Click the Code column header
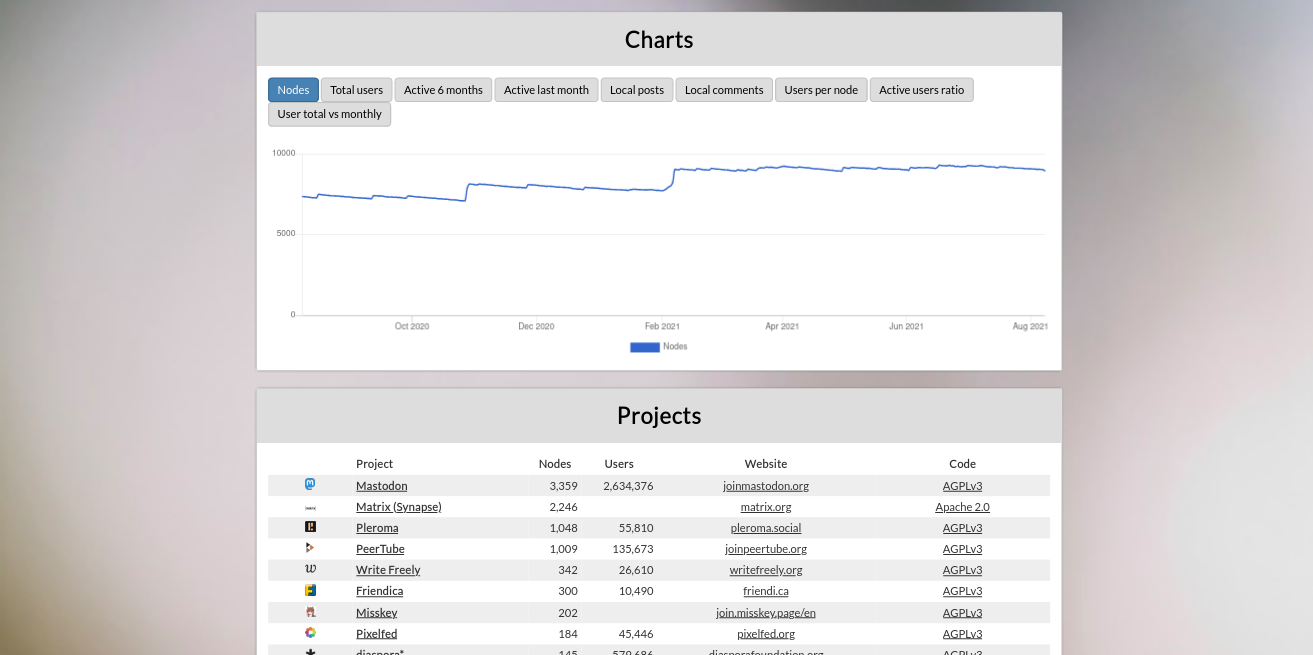The height and width of the screenshot is (655, 1313). click(x=962, y=464)
